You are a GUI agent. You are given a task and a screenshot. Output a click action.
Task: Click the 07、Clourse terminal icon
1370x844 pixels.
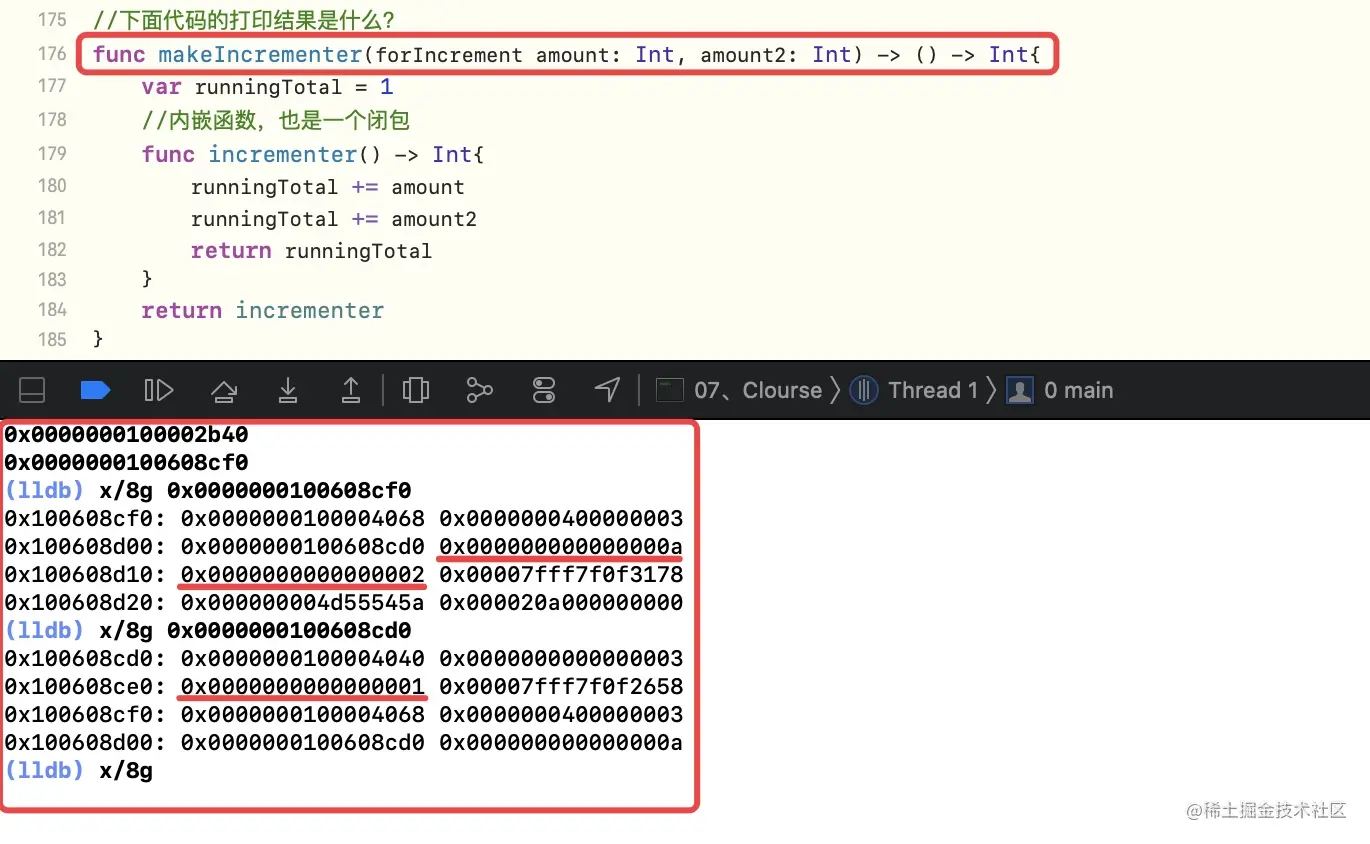(x=669, y=390)
